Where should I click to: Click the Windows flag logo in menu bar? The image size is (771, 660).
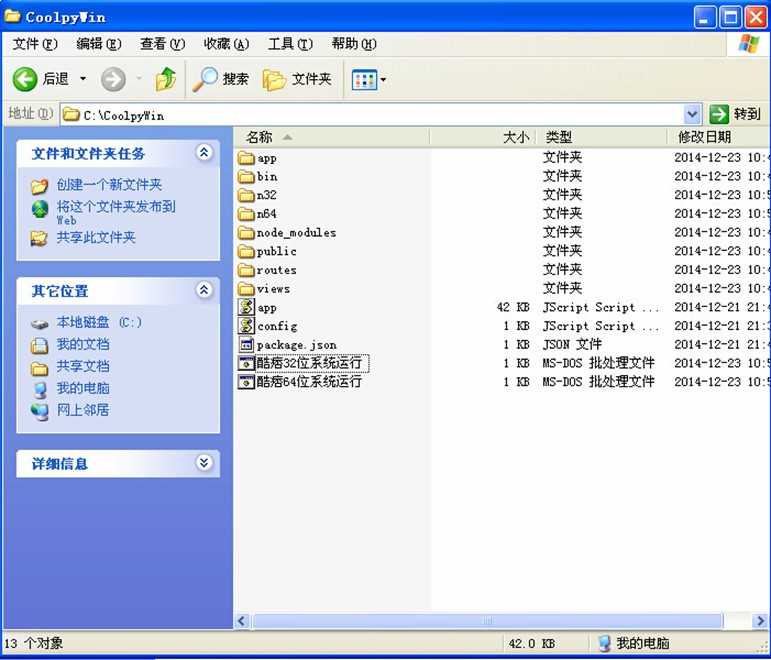tap(748, 44)
